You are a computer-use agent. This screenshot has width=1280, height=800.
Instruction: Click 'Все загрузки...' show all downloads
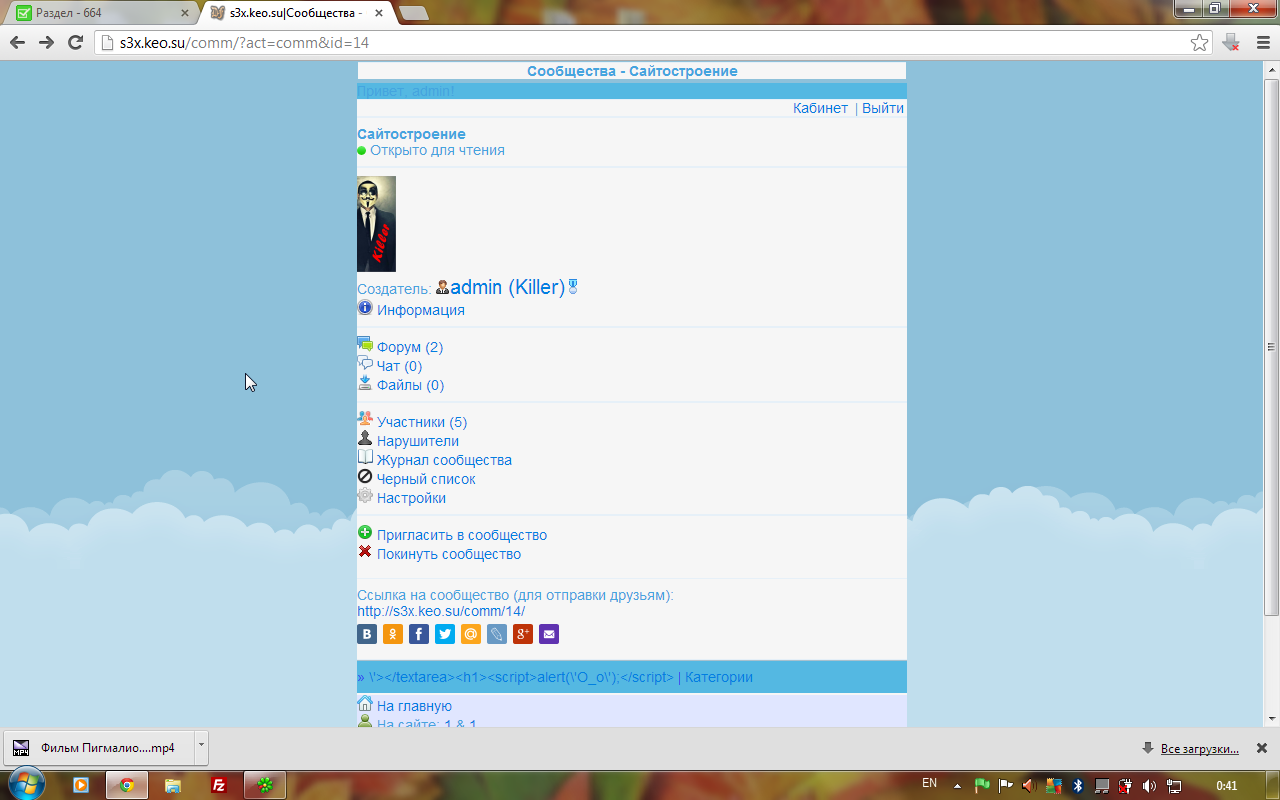pyautogui.click(x=1199, y=748)
